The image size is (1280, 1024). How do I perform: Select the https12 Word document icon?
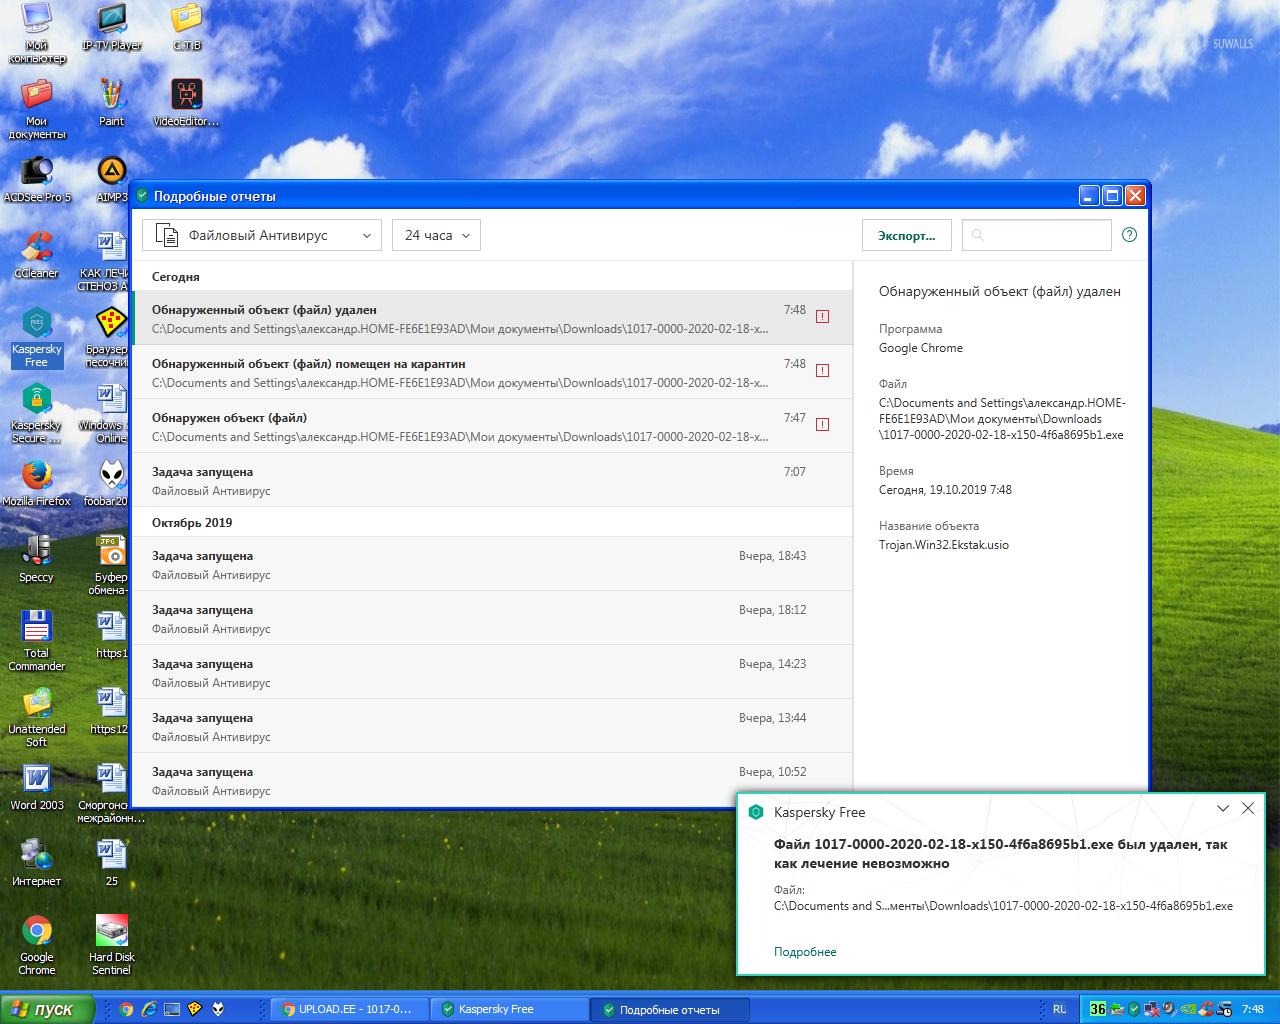click(111, 711)
